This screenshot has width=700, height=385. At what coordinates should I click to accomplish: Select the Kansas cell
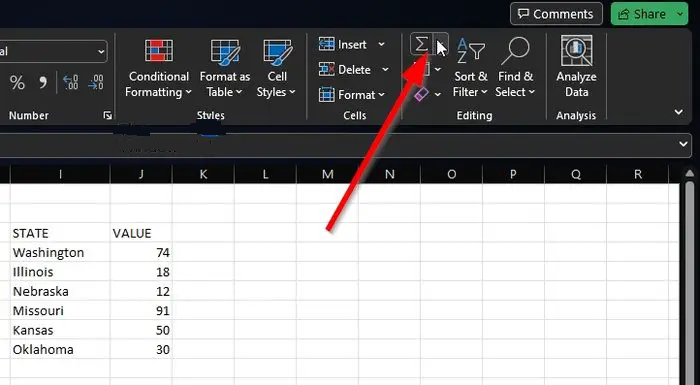pyautogui.click(x=60, y=330)
